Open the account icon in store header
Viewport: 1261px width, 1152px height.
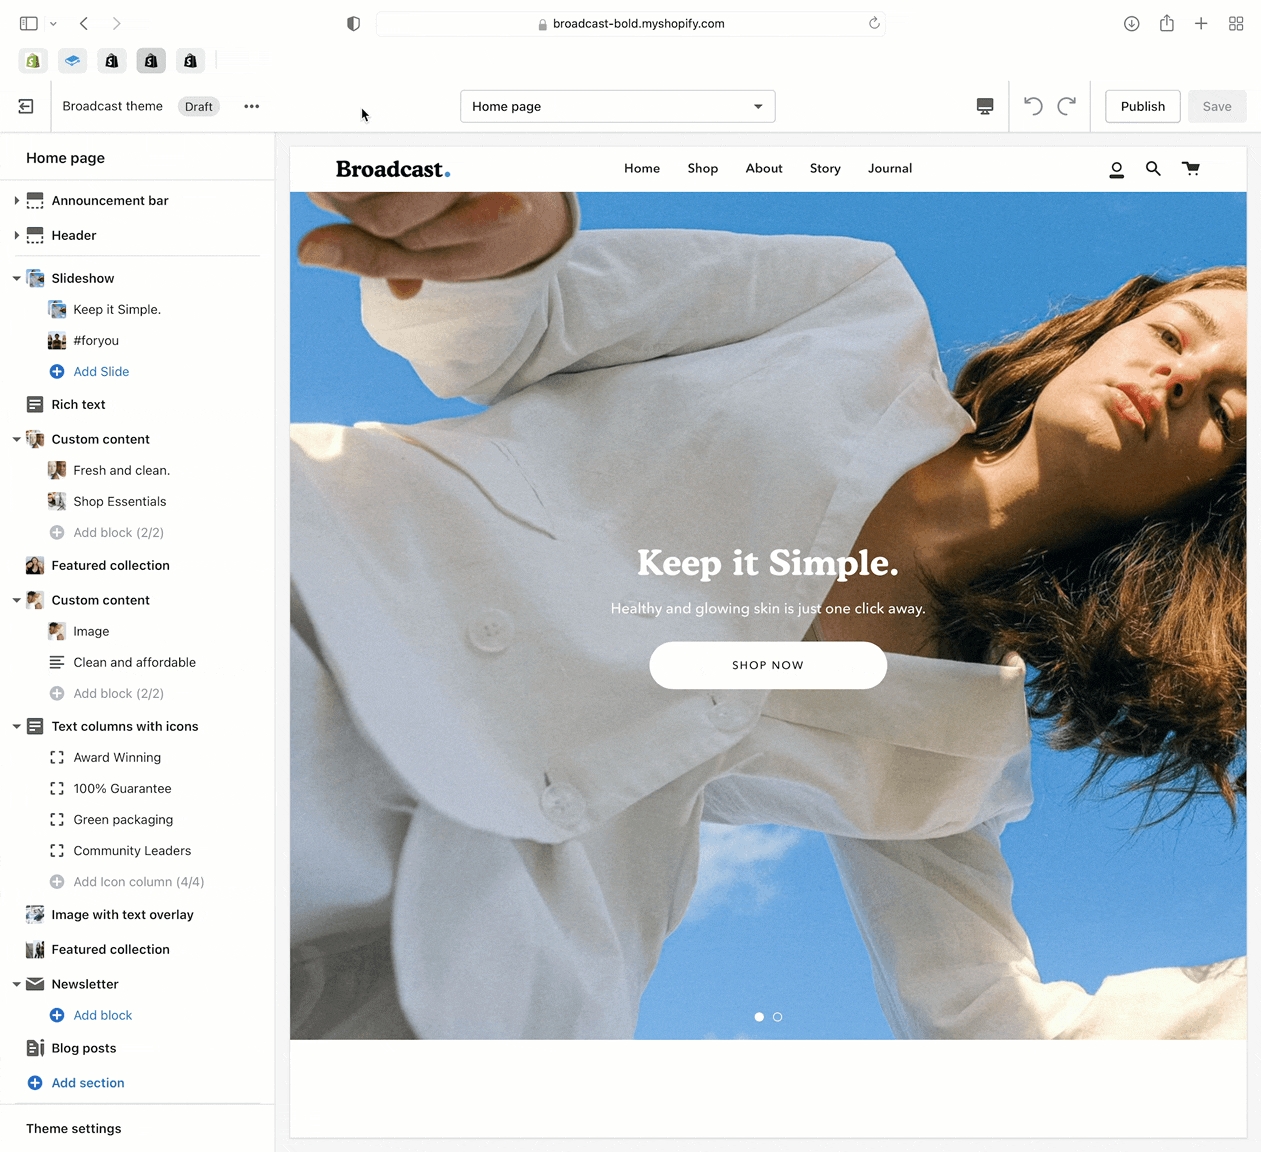1117,170
